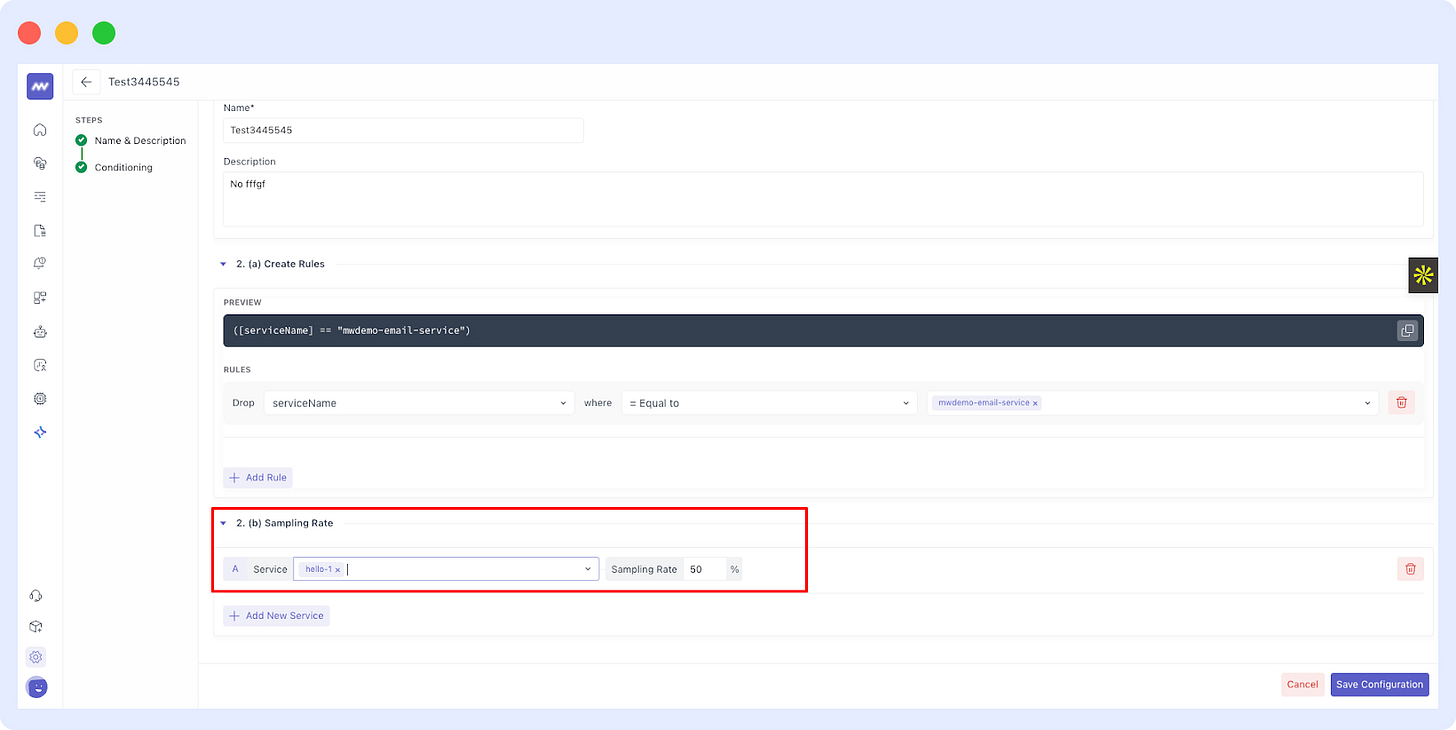1456x730 pixels.
Task: Open the support headset icon
Action: 36,596
